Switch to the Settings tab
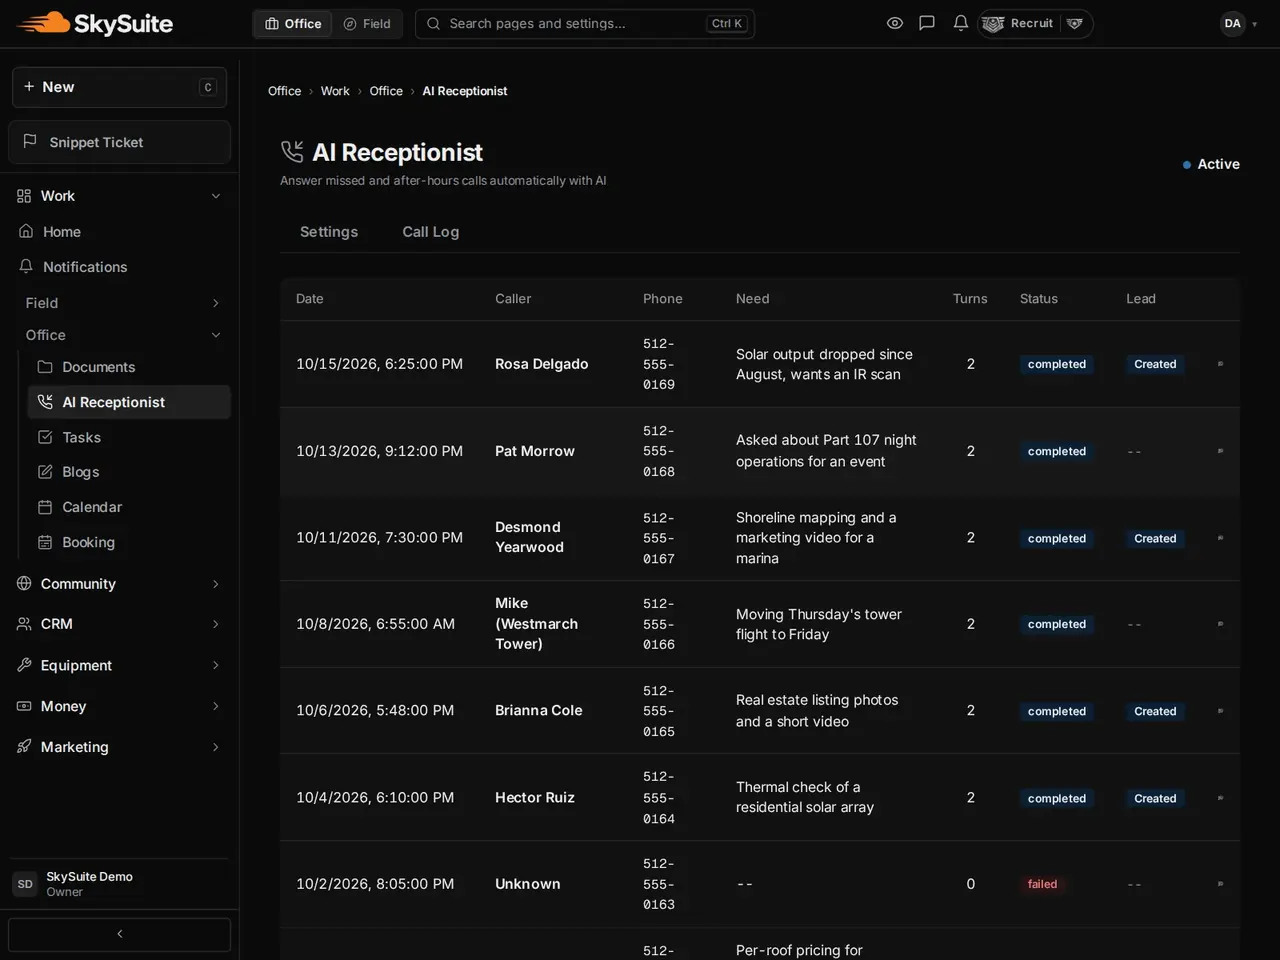This screenshot has width=1280, height=960. point(329,232)
